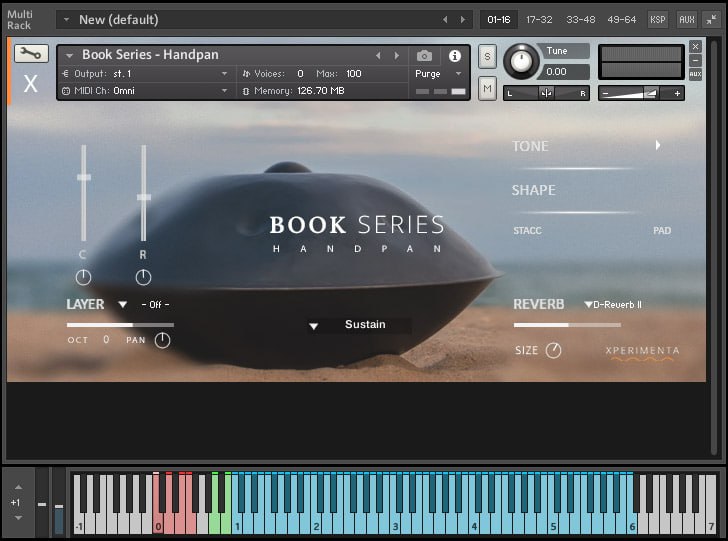728x541 pixels.
Task: Open the TONE page arrow
Action: (657, 145)
